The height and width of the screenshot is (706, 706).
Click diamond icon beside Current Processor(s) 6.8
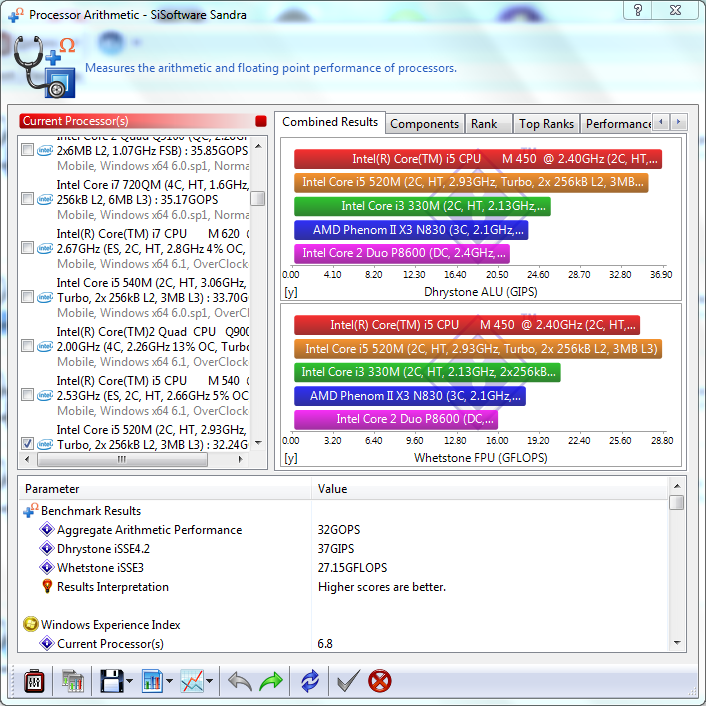[47, 643]
